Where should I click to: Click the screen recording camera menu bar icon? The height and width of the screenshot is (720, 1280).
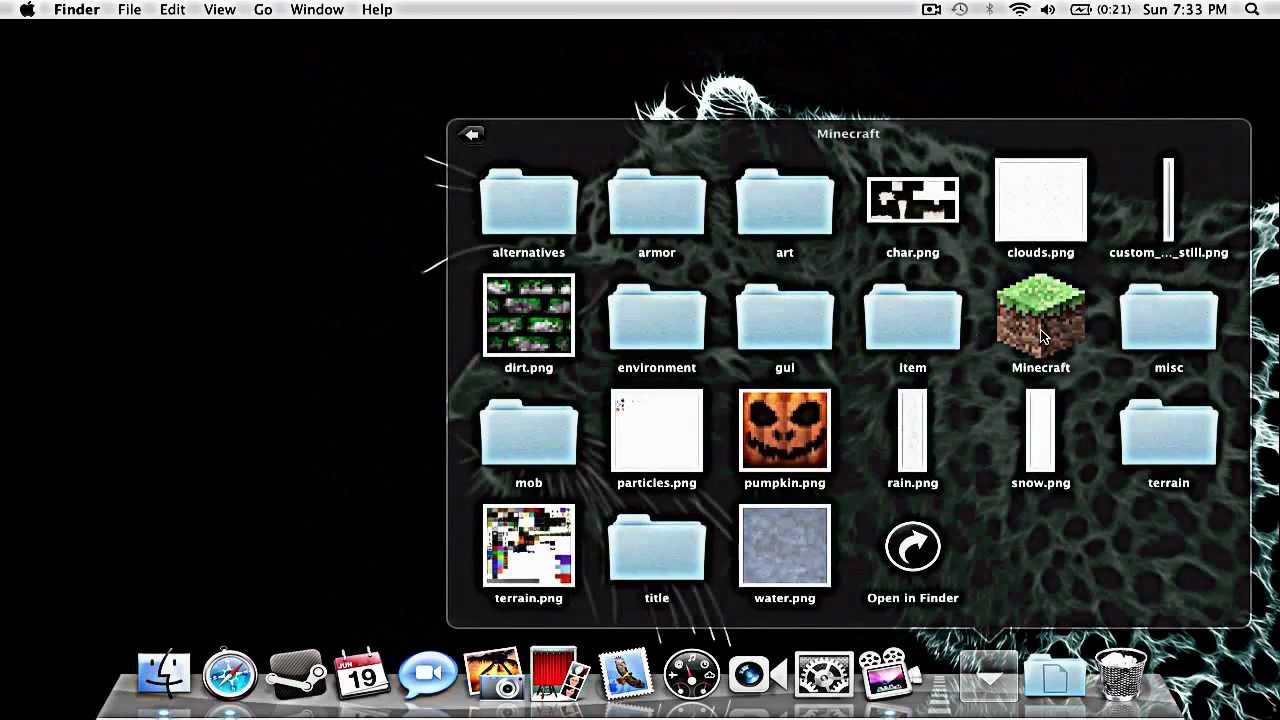(x=931, y=10)
